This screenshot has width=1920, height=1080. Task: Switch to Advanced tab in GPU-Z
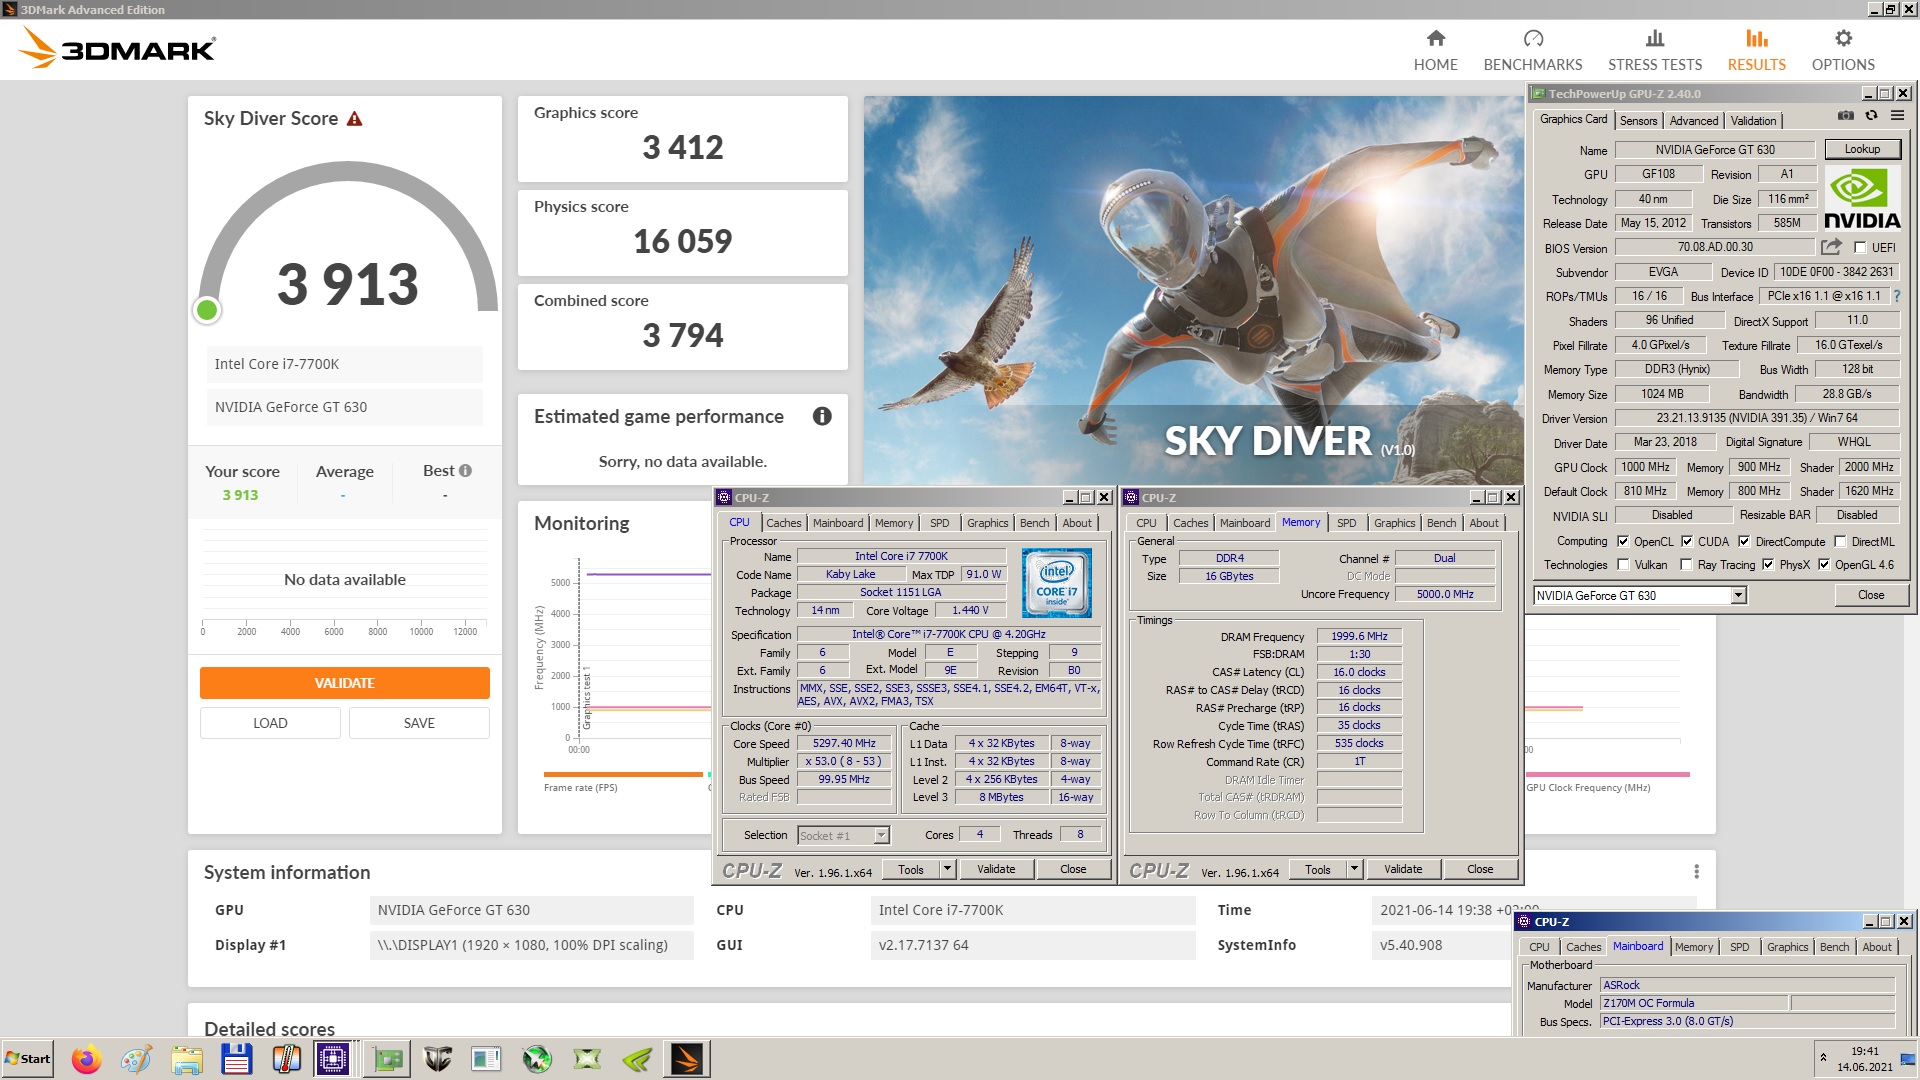tap(1694, 120)
